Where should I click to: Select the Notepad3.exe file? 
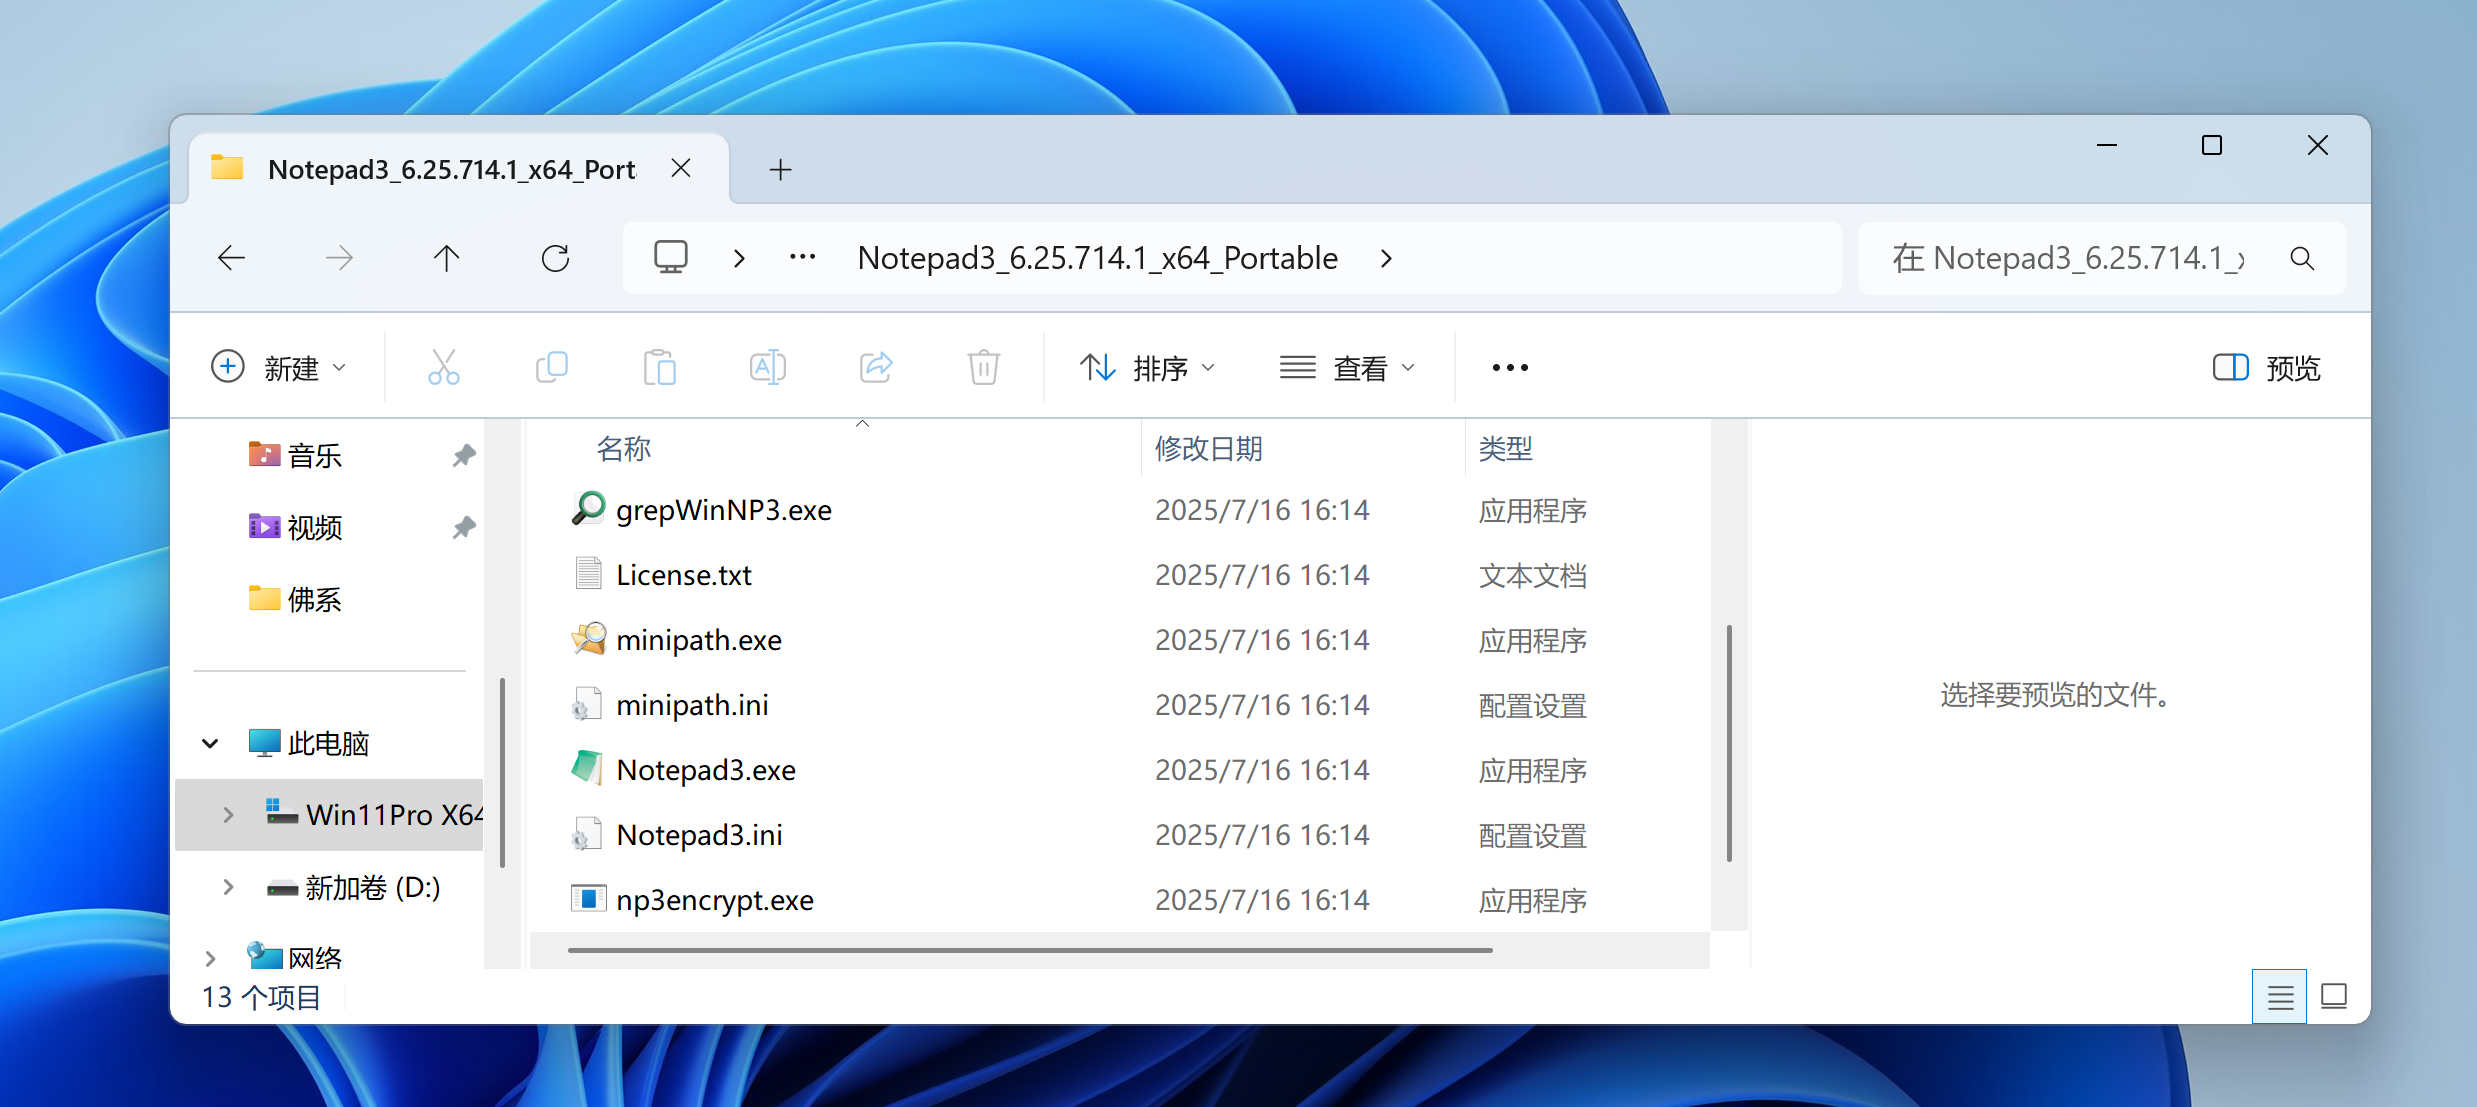click(706, 770)
